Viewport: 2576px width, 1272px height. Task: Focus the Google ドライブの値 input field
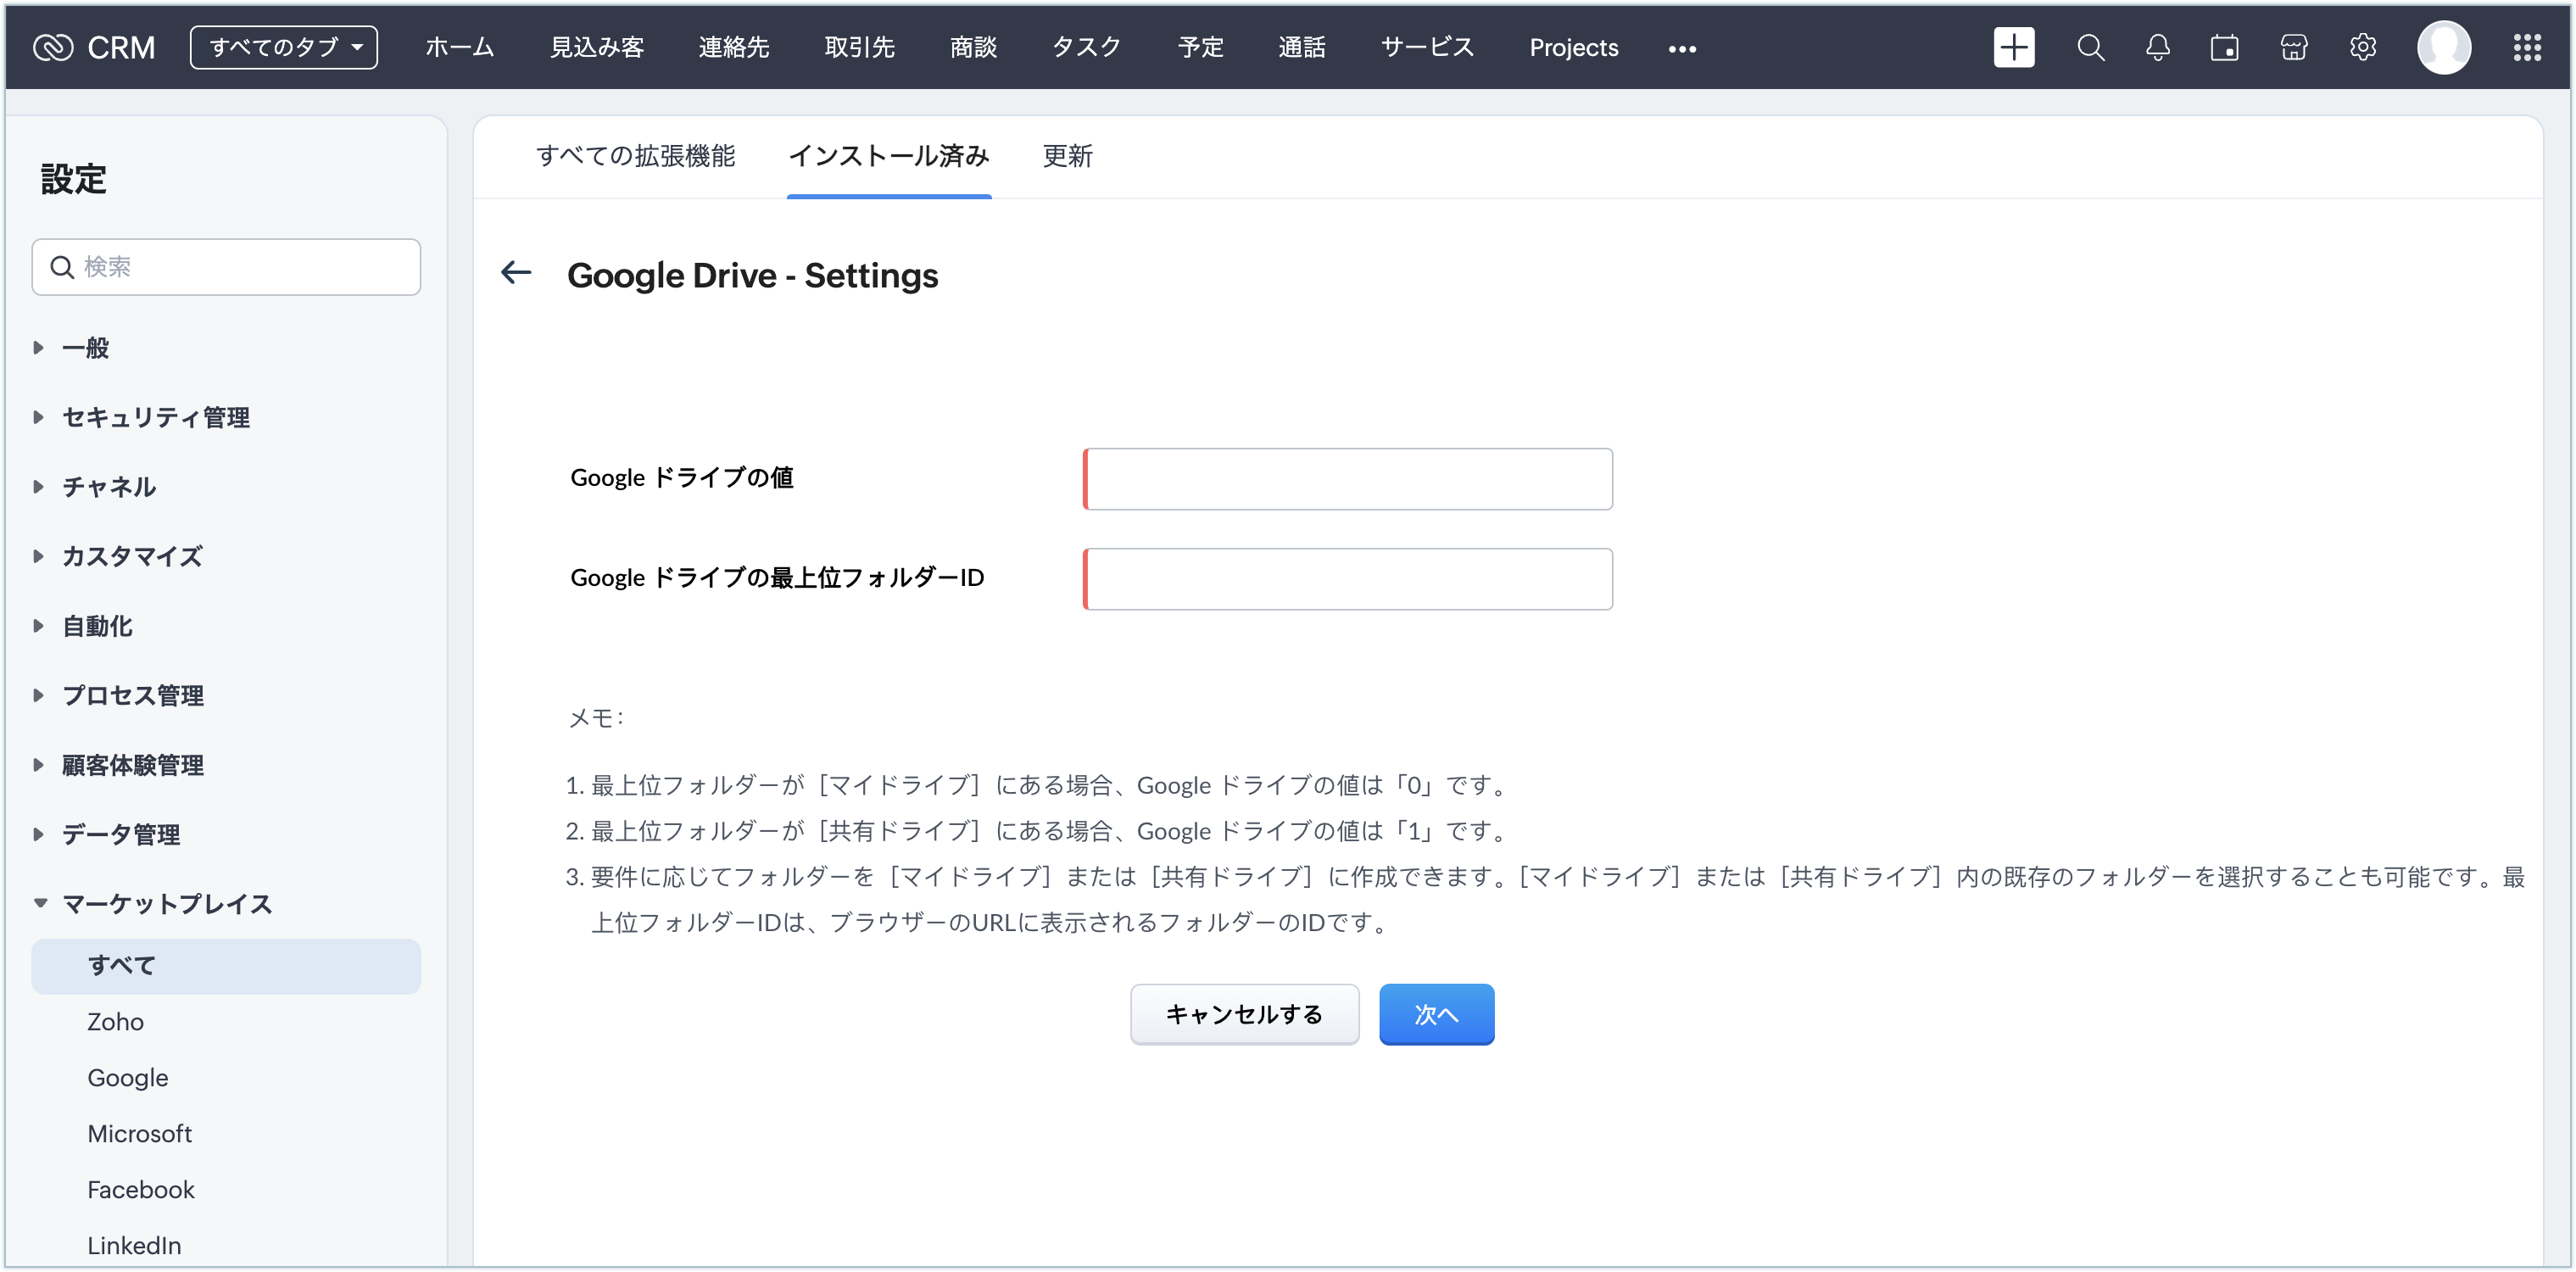1347,479
